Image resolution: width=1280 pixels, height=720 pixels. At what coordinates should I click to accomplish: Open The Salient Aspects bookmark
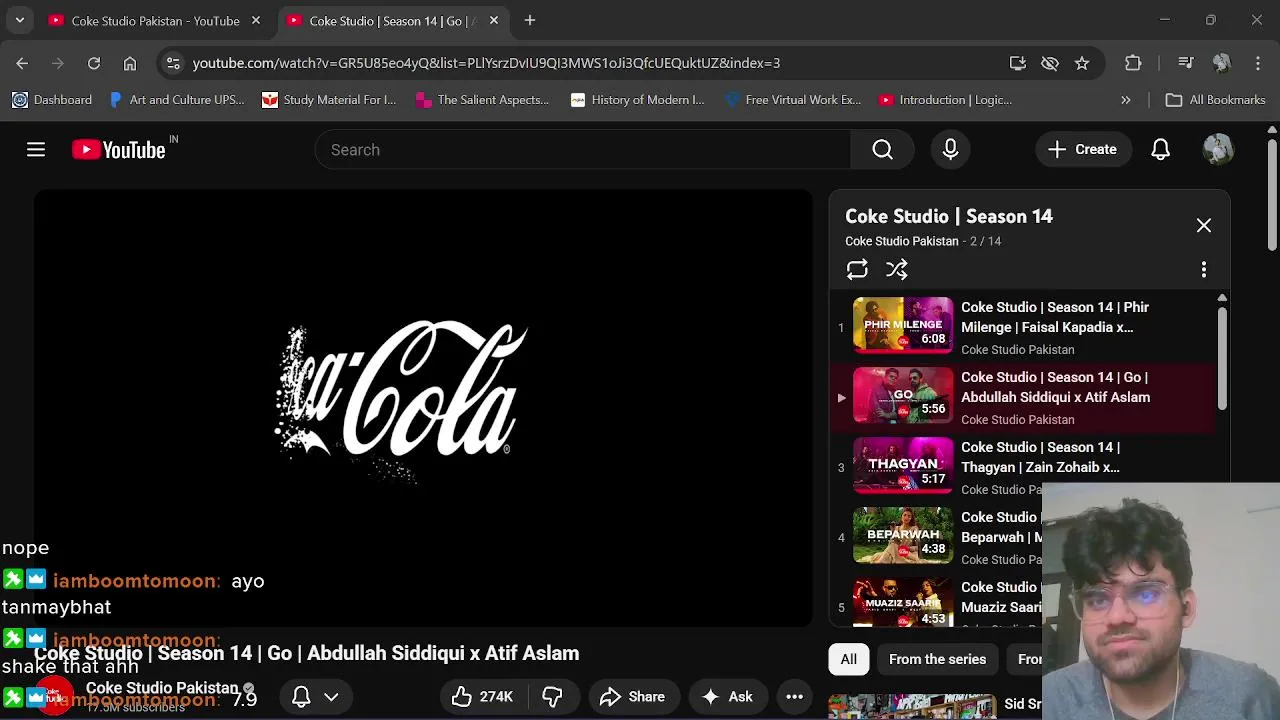coord(482,100)
